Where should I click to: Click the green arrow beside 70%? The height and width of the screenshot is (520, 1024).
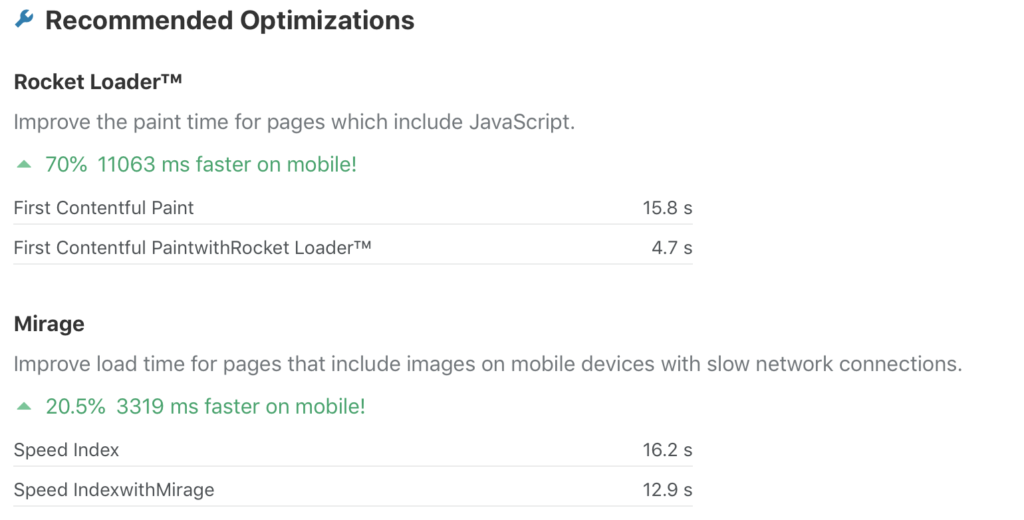pyautogui.click(x=24, y=164)
